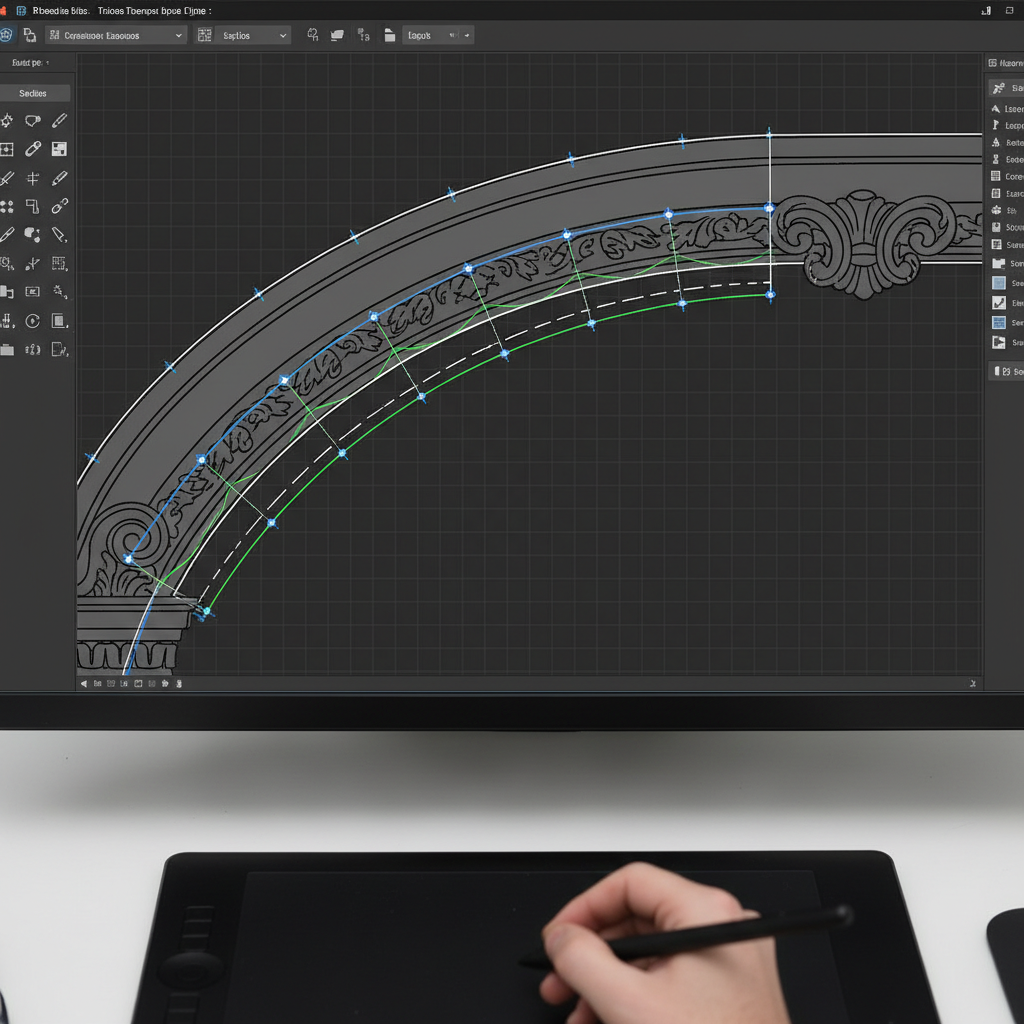Select the Lasso tool from the tool palette
The image size is (1024, 1024).
pyautogui.click(x=33, y=121)
